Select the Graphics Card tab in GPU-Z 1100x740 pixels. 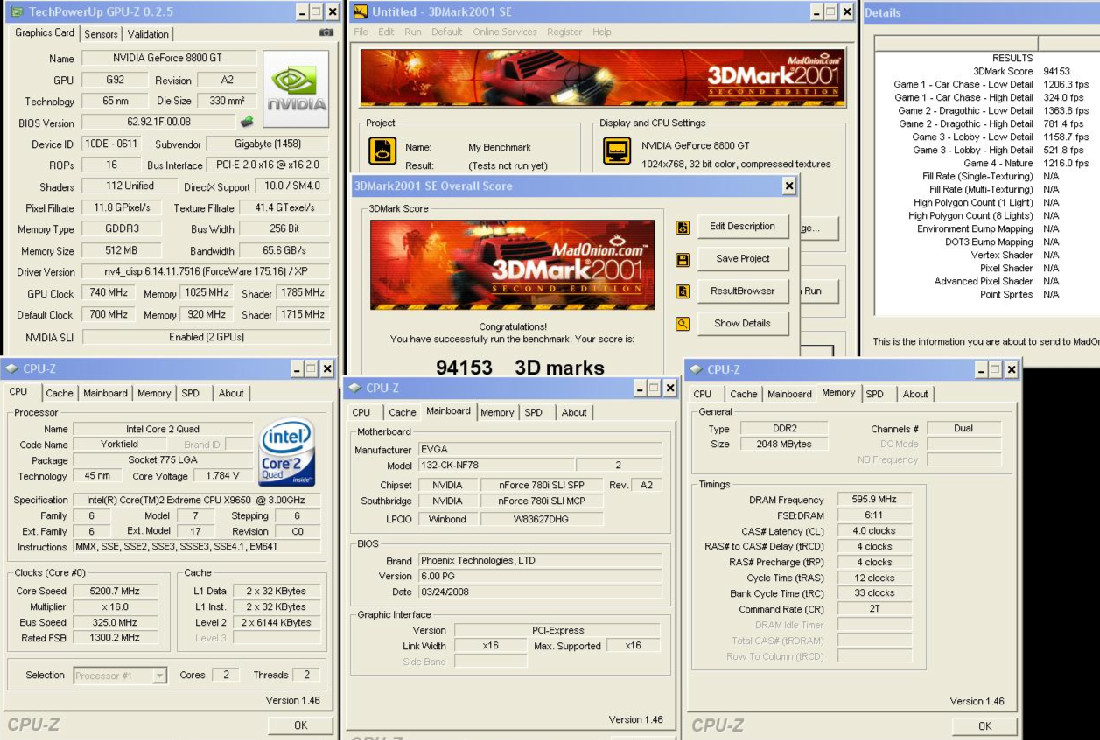[45, 32]
